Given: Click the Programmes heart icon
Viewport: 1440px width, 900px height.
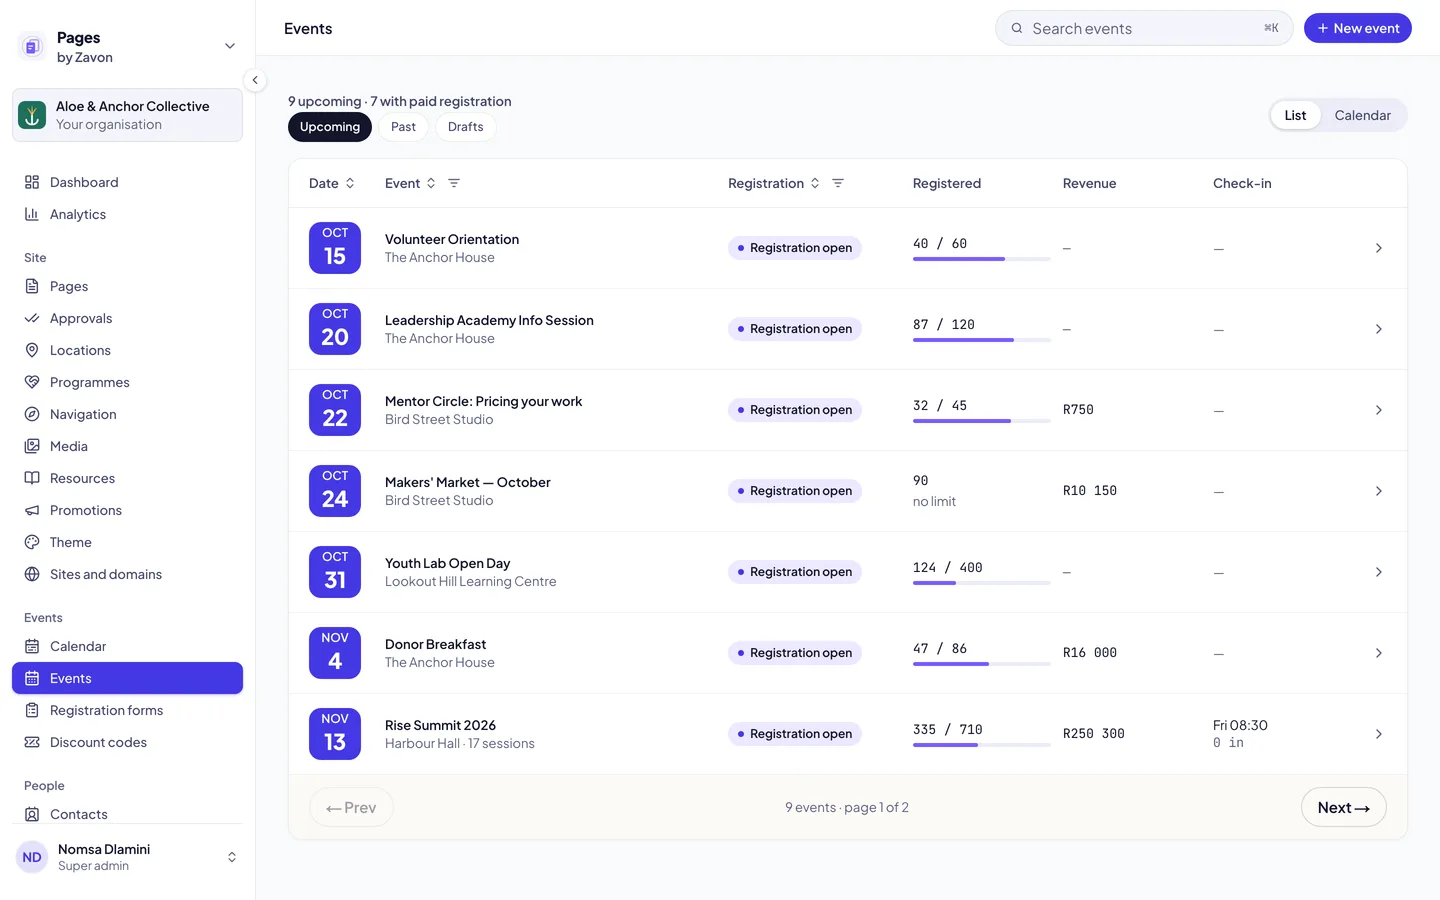Looking at the screenshot, I should click(32, 382).
